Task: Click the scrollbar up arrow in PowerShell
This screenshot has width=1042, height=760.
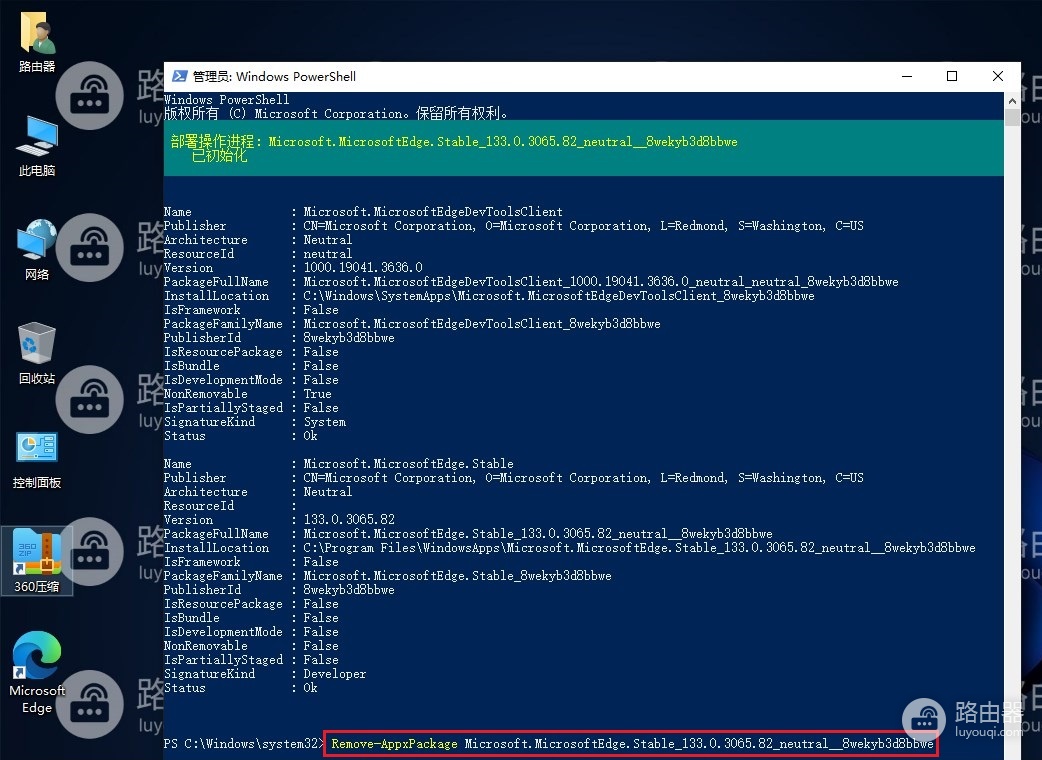Action: pyautogui.click(x=1012, y=101)
